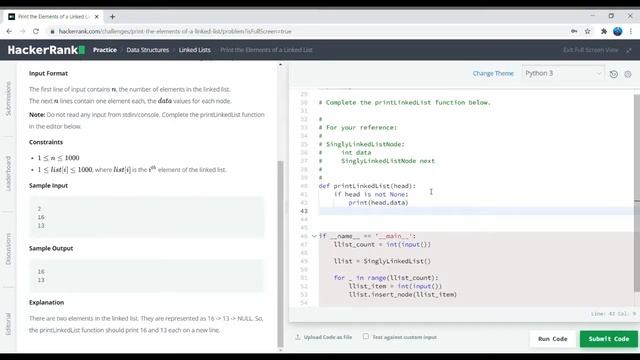Open the Python 3 language dropdown
The width and height of the screenshot is (640, 360).
tap(563, 73)
